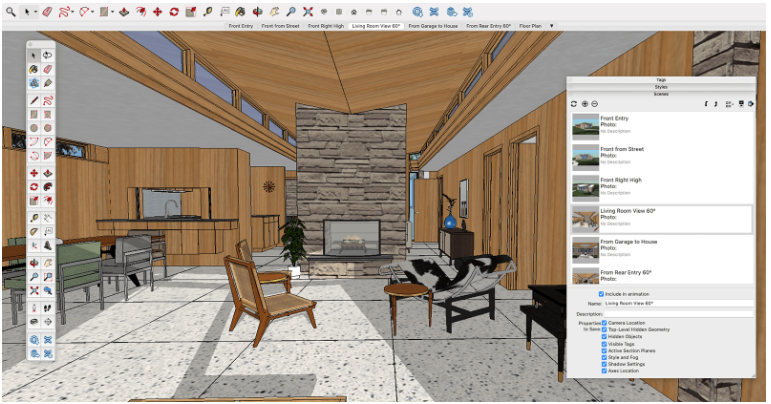Choose the Push/Pull tool in top toolbar
771x404 pixels.
[122, 11]
